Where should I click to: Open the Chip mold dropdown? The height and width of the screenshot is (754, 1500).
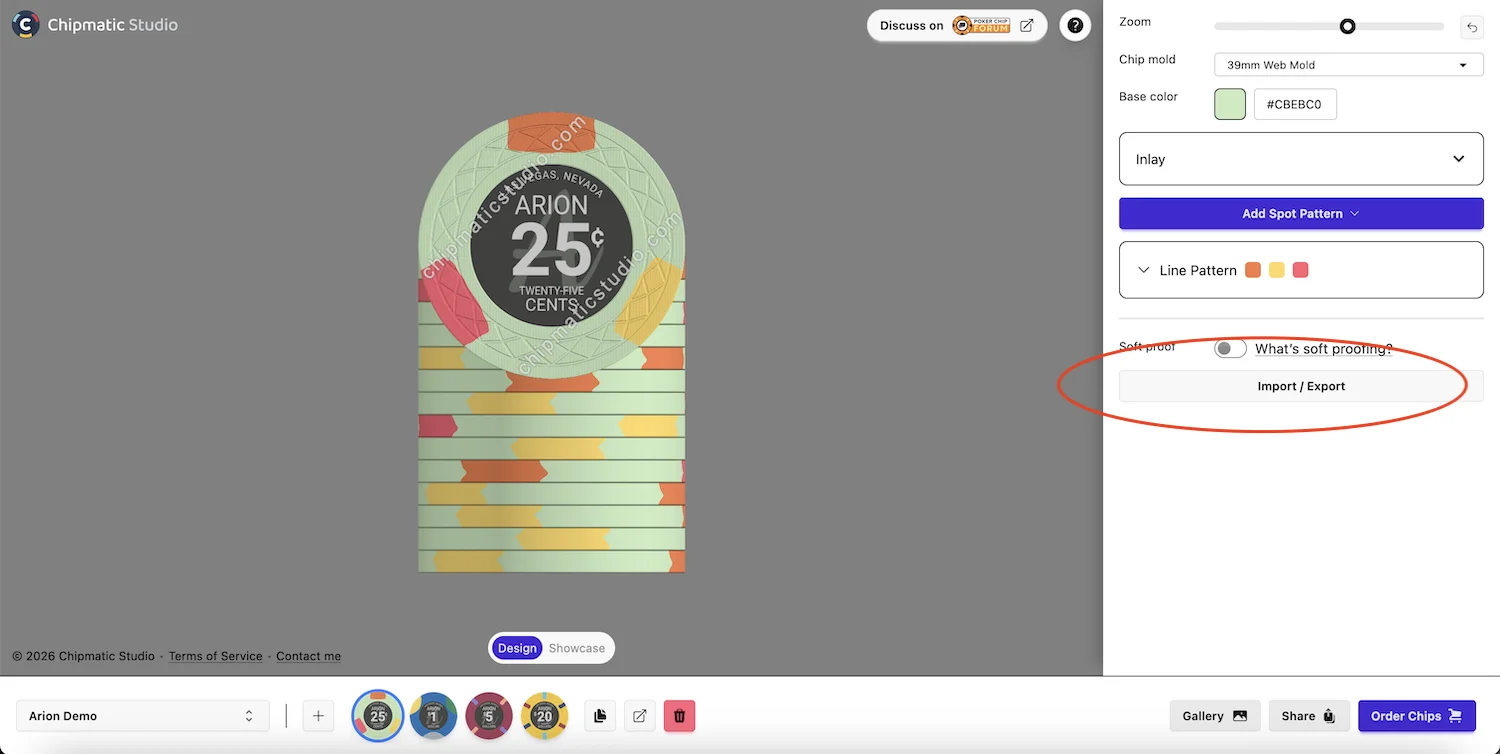1349,65
